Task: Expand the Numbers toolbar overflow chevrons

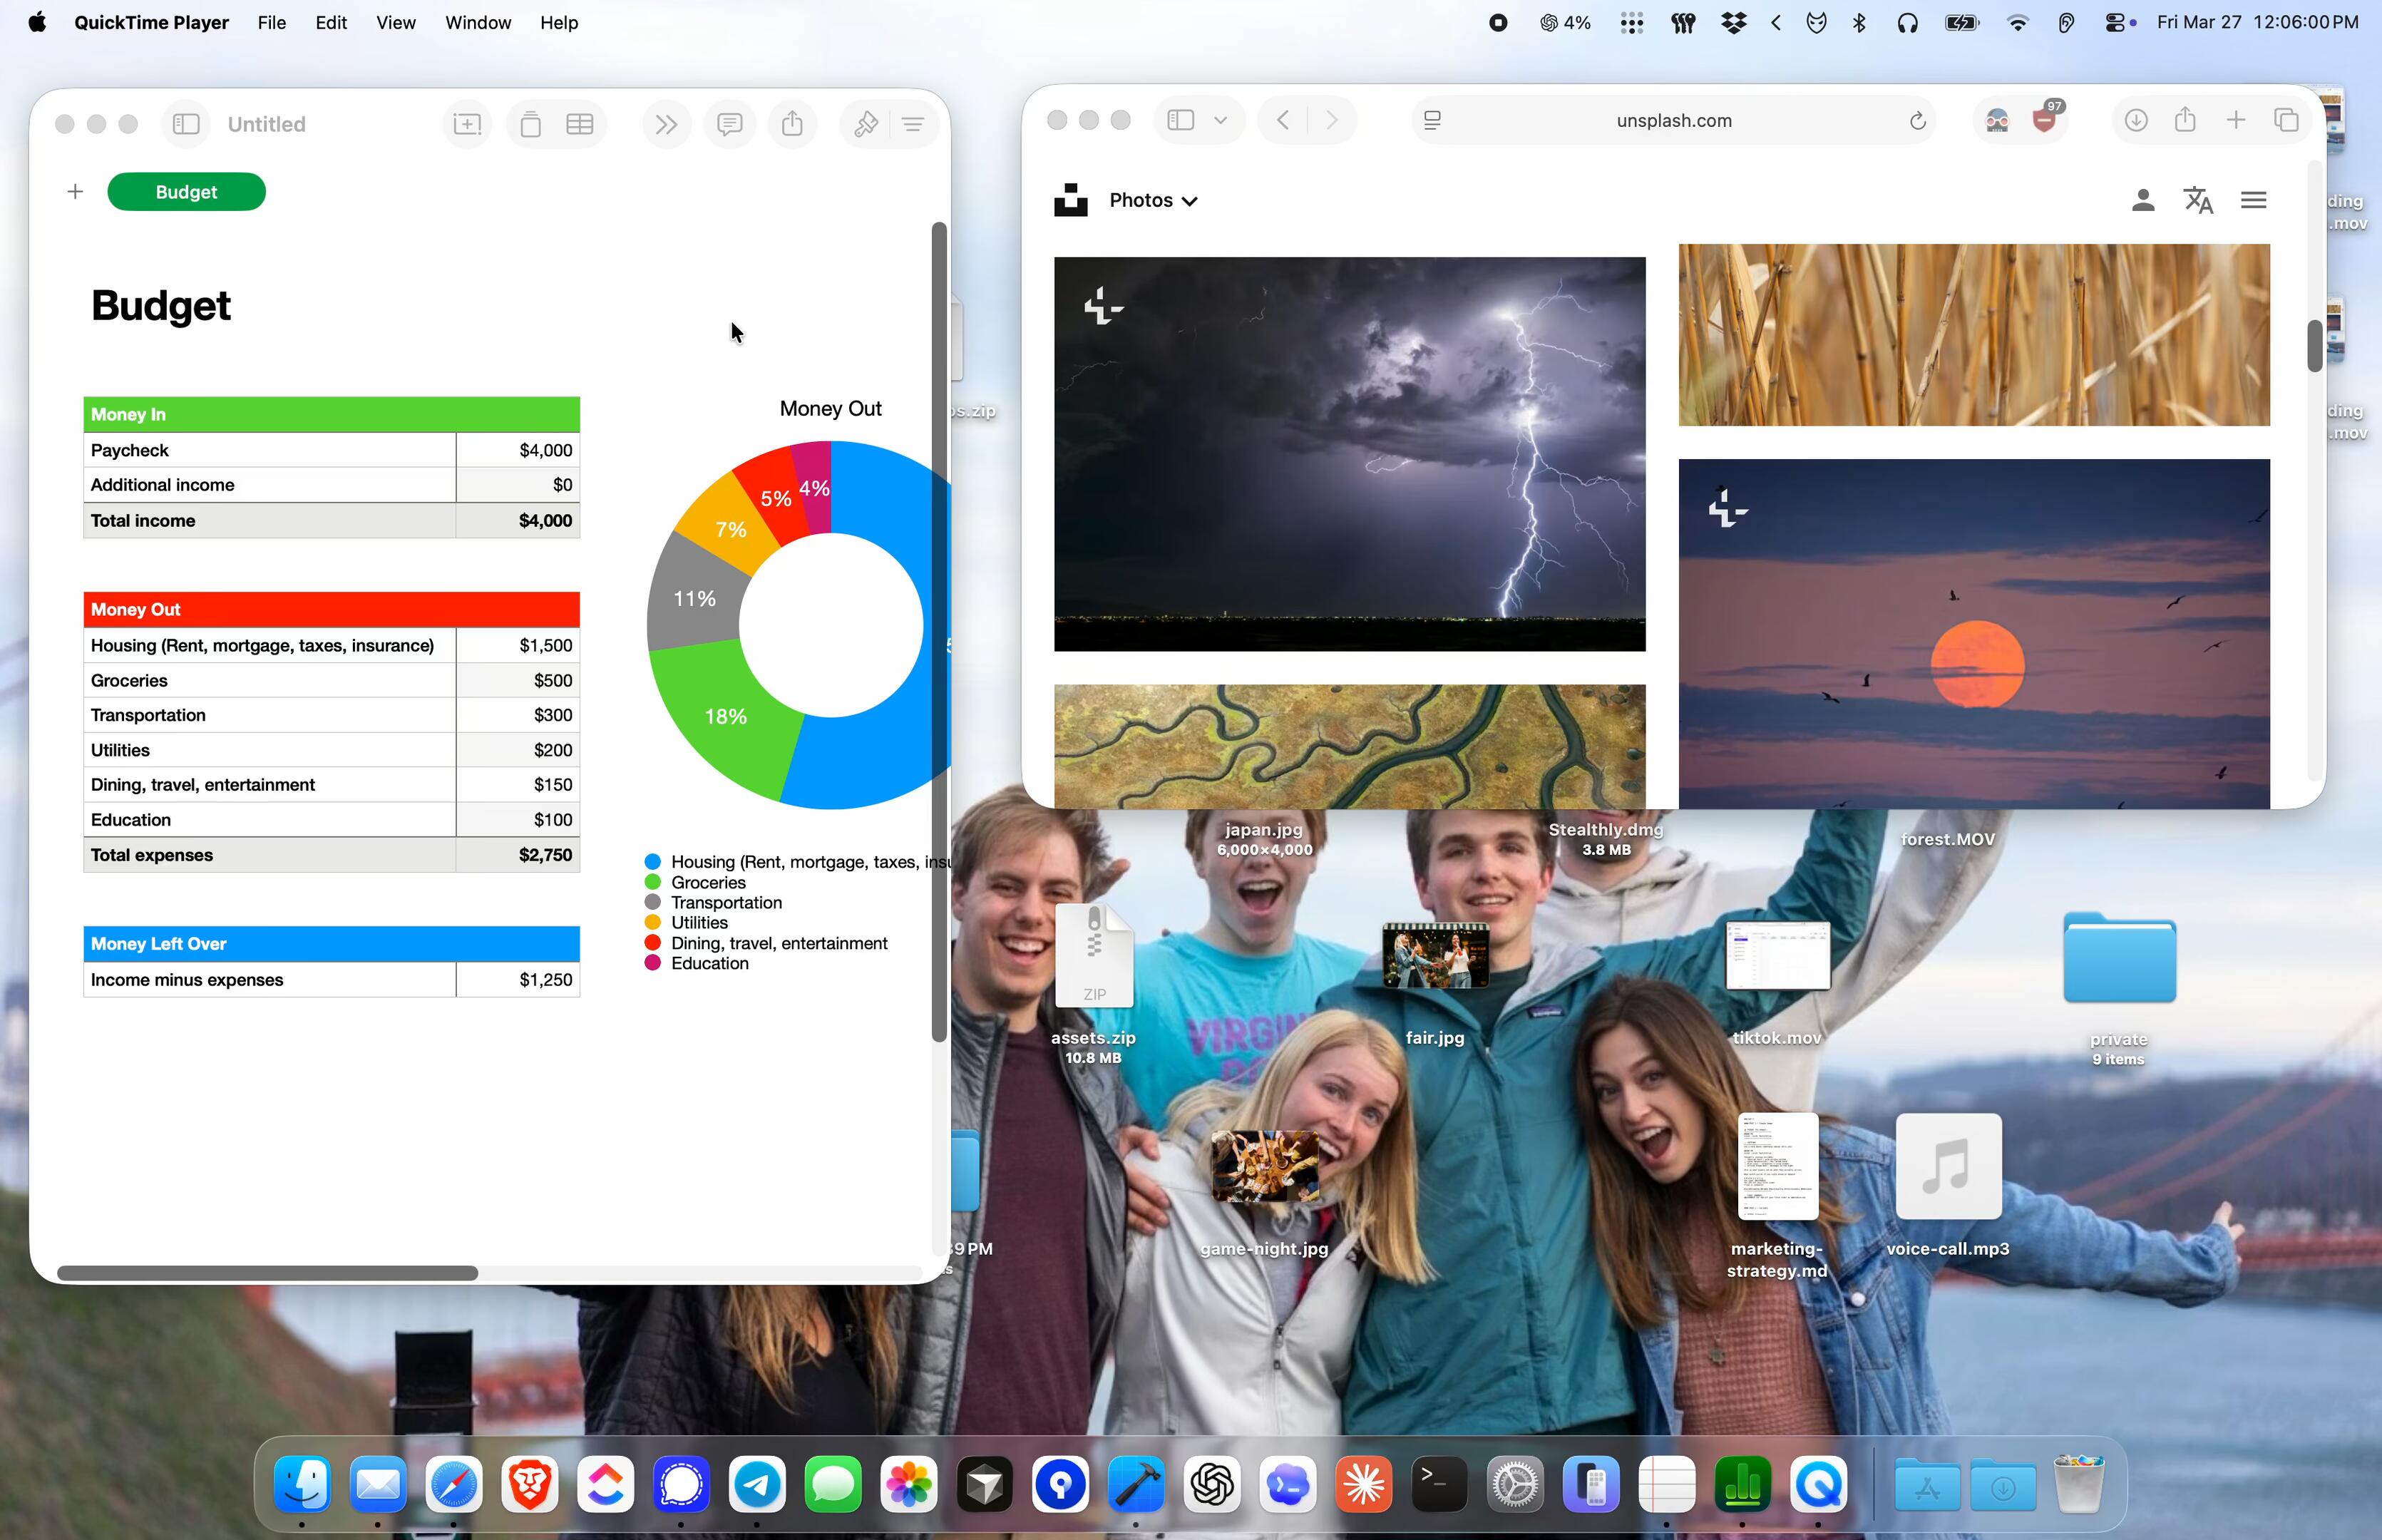Action: [x=666, y=124]
